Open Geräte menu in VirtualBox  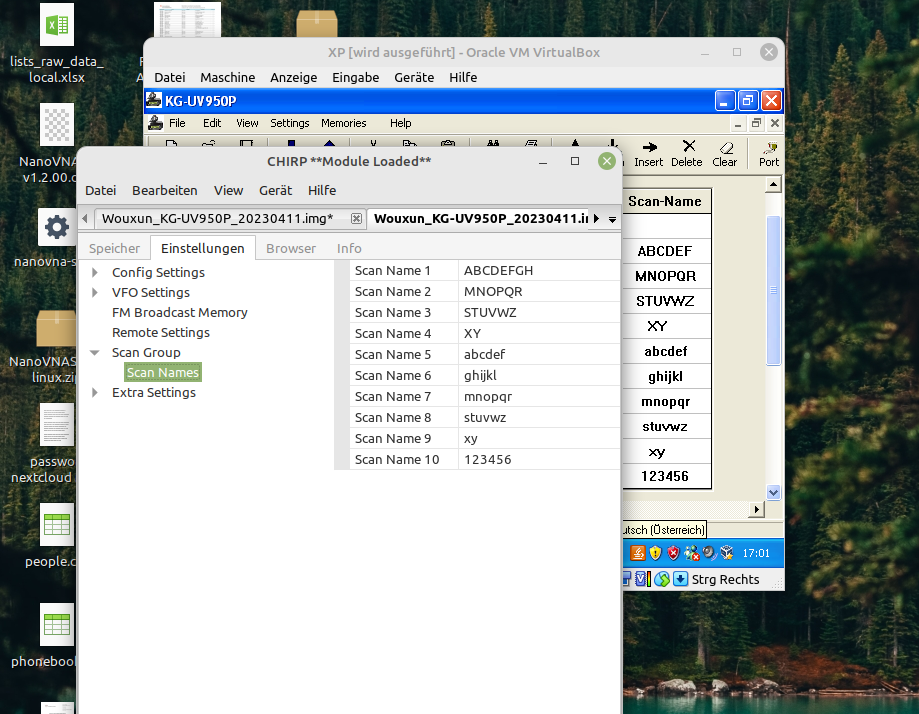click(414, 77)
